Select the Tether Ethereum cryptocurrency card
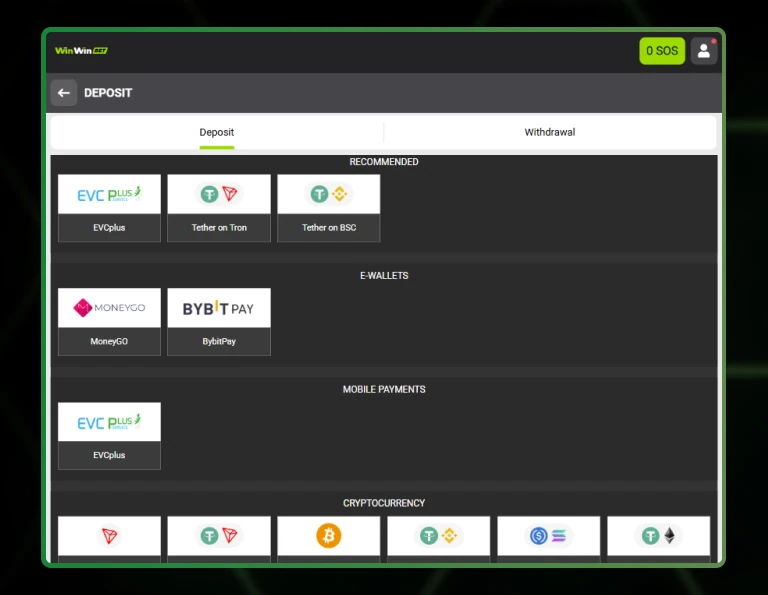Screen dimensions: 768x595 658,539
